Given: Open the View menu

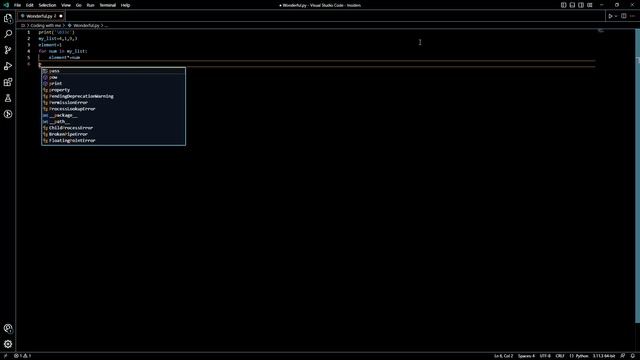Looking at the screenshot, I should coord(66,5).
